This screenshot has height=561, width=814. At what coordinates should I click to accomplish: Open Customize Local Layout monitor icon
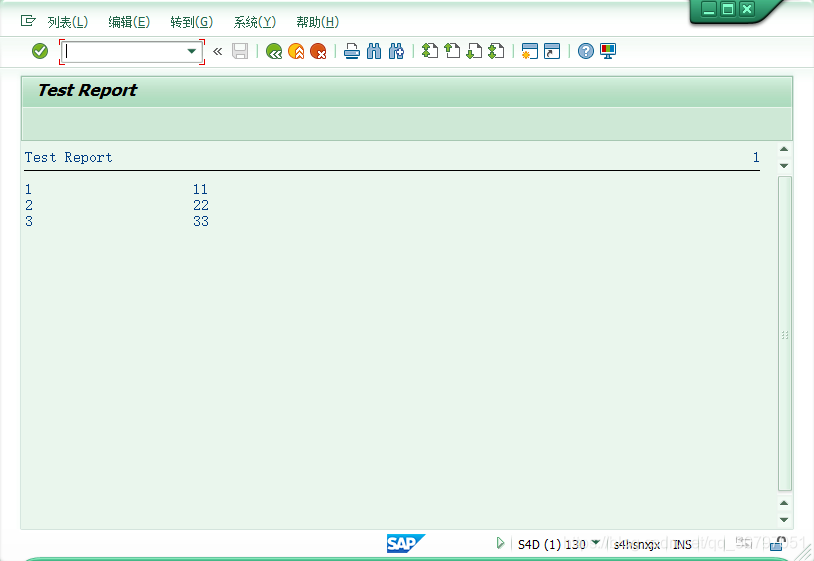click(x=608, y=51)
